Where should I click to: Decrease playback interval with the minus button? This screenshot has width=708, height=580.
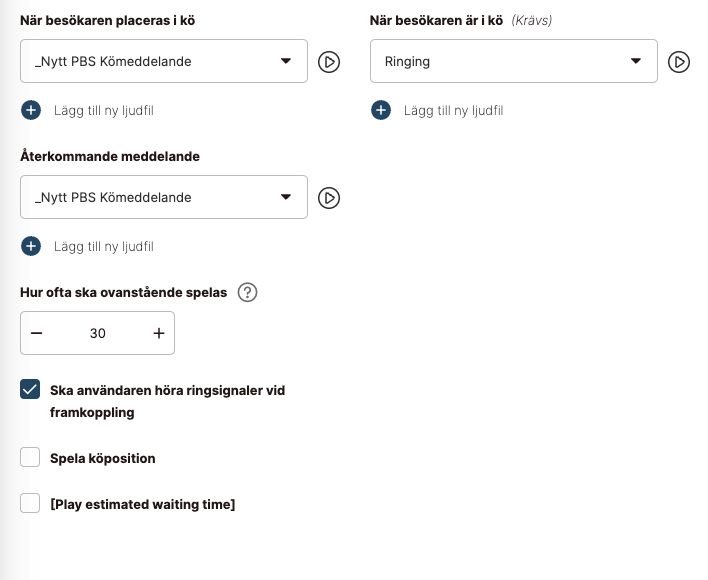click(37, 333)
